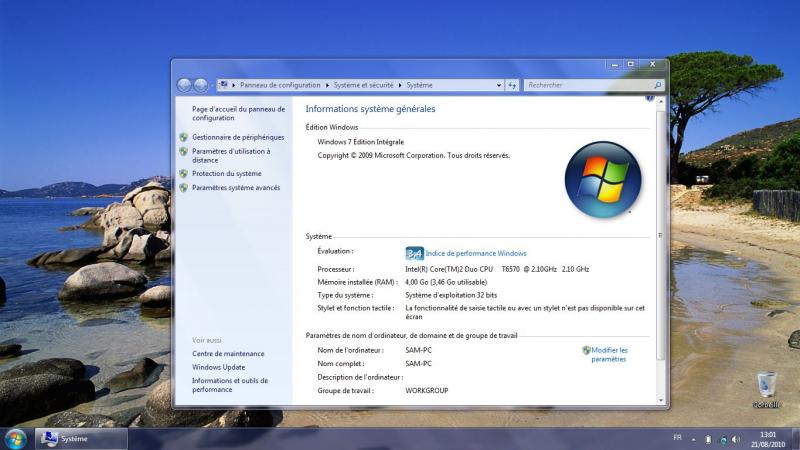Click the Windows Experience Index score badge
This screenshot has width=800, height=450.
[x=414, y=253]
